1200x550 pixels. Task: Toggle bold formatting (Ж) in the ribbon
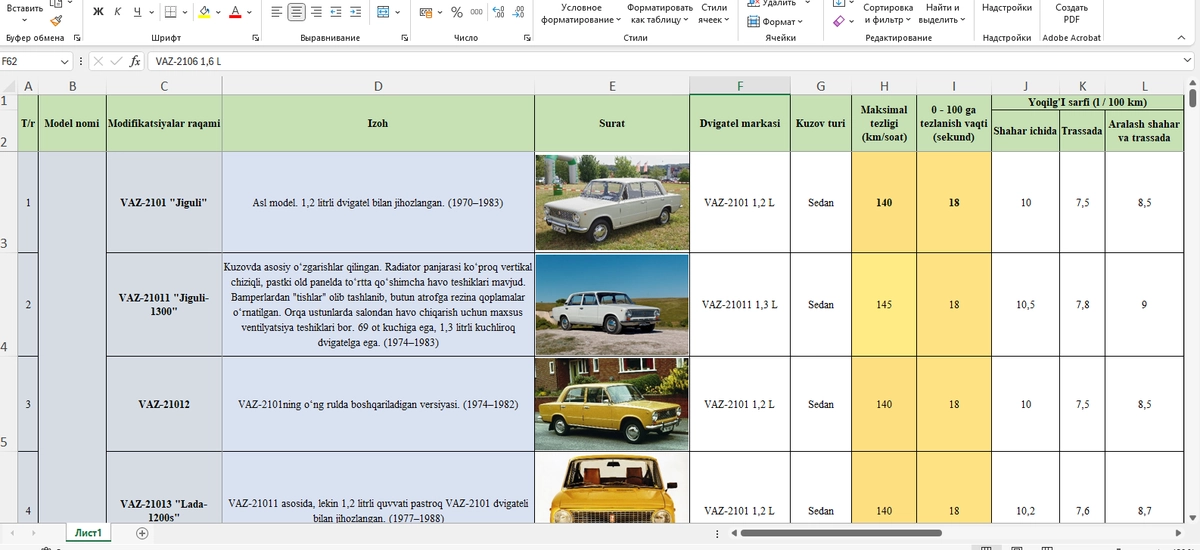pyautogui.click(x=98, y=12)
